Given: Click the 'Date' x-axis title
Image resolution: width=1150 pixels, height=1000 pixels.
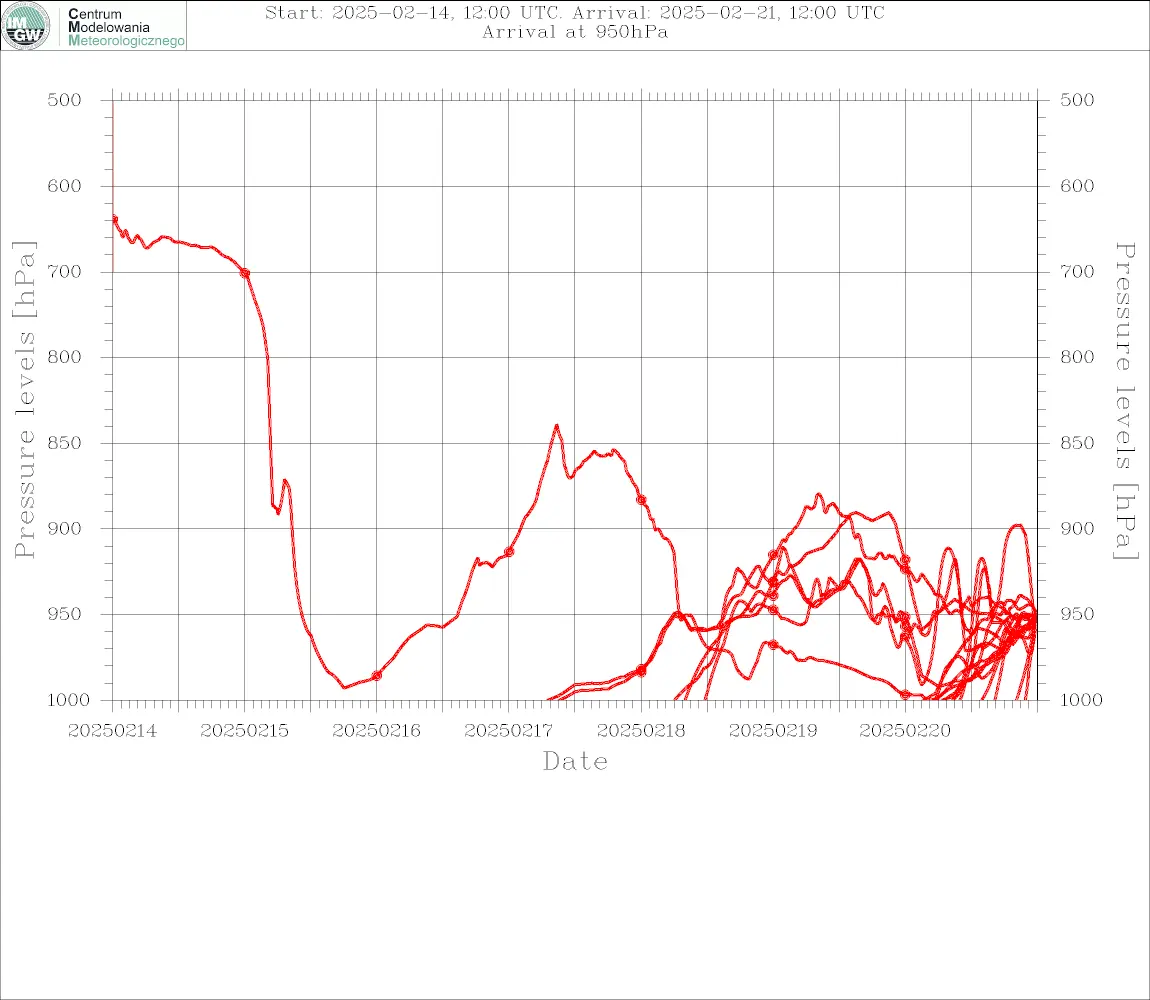Looking at the screenshot, I should pyautogui.click(x=576, y=762).
